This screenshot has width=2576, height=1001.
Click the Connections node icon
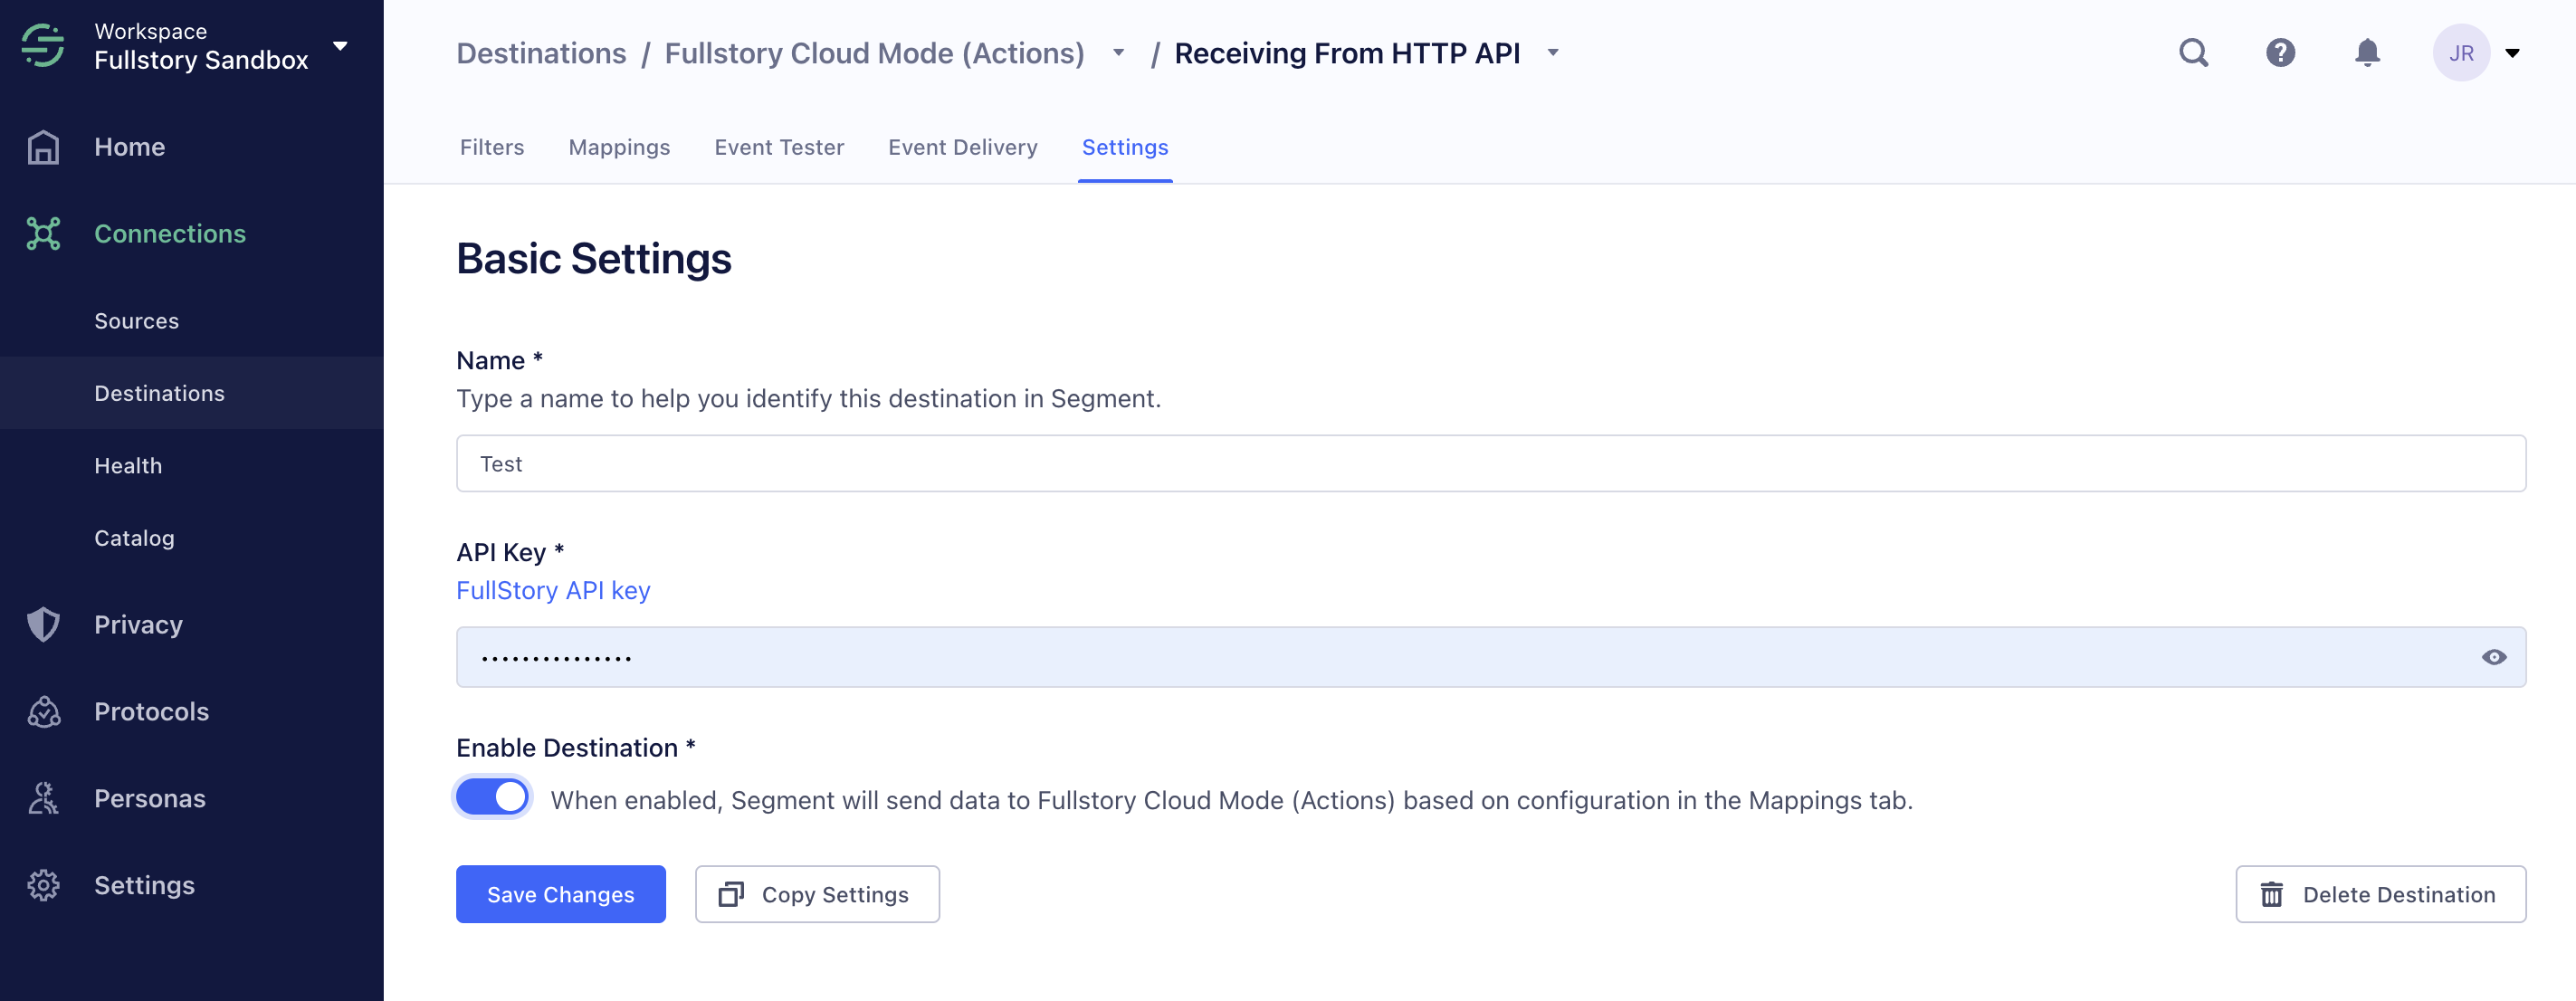pyautogui.click(x=43, y=234)
